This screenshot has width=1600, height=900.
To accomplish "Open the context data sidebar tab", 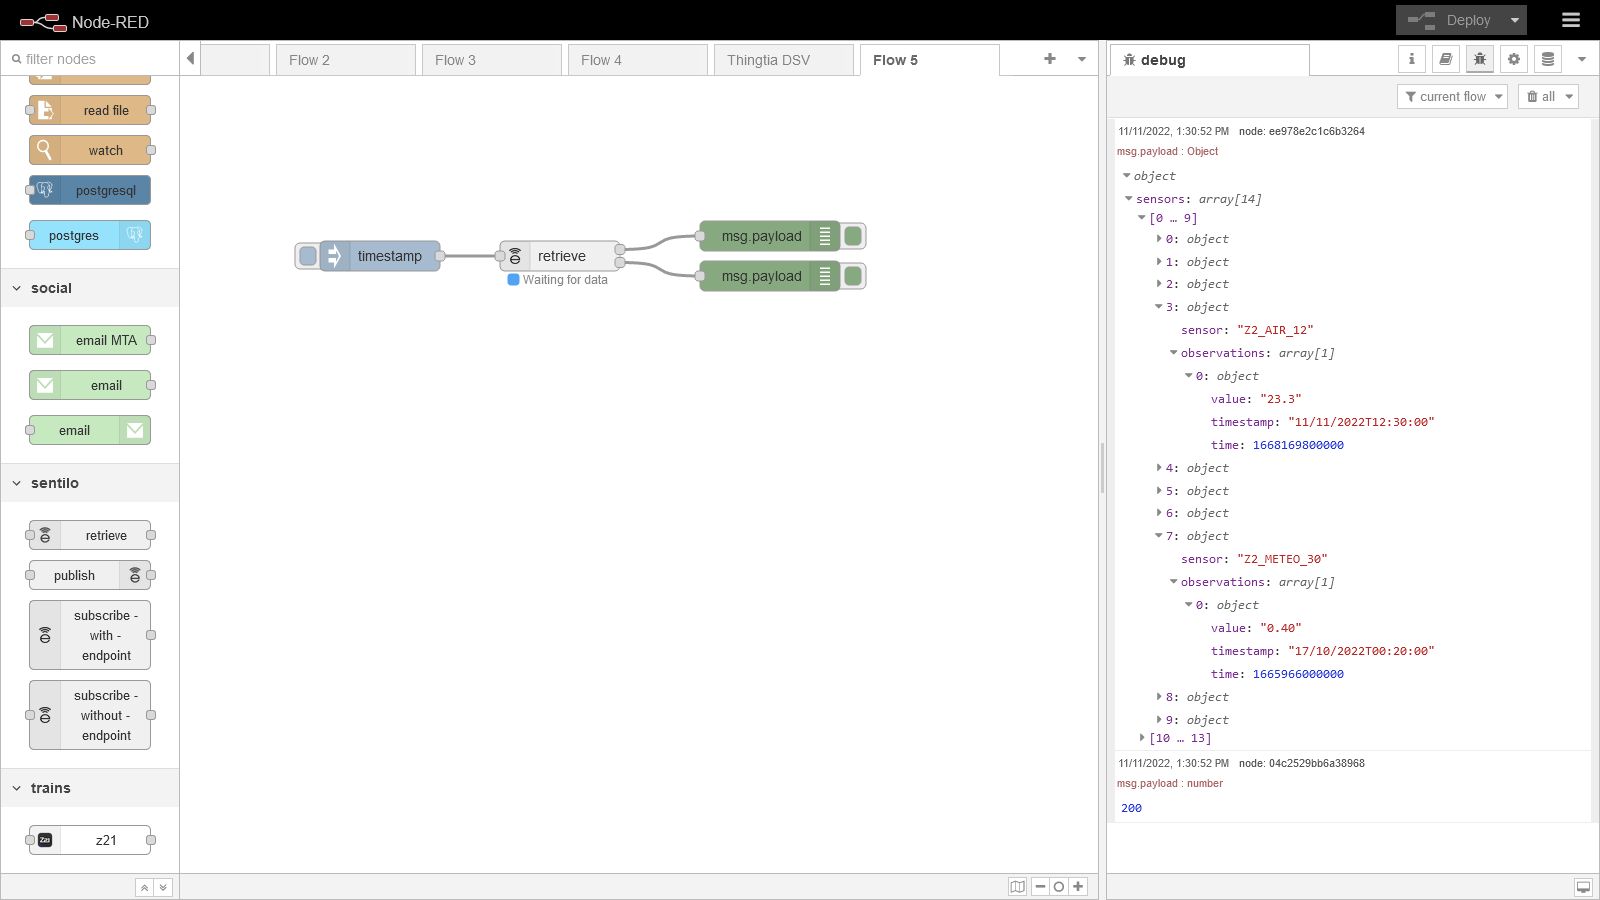I will click(1548, 59).
